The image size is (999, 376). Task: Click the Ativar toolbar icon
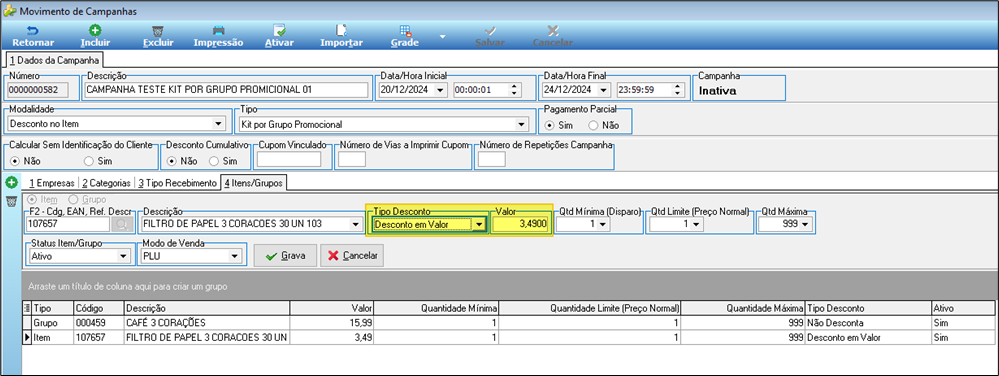point(279,31)
